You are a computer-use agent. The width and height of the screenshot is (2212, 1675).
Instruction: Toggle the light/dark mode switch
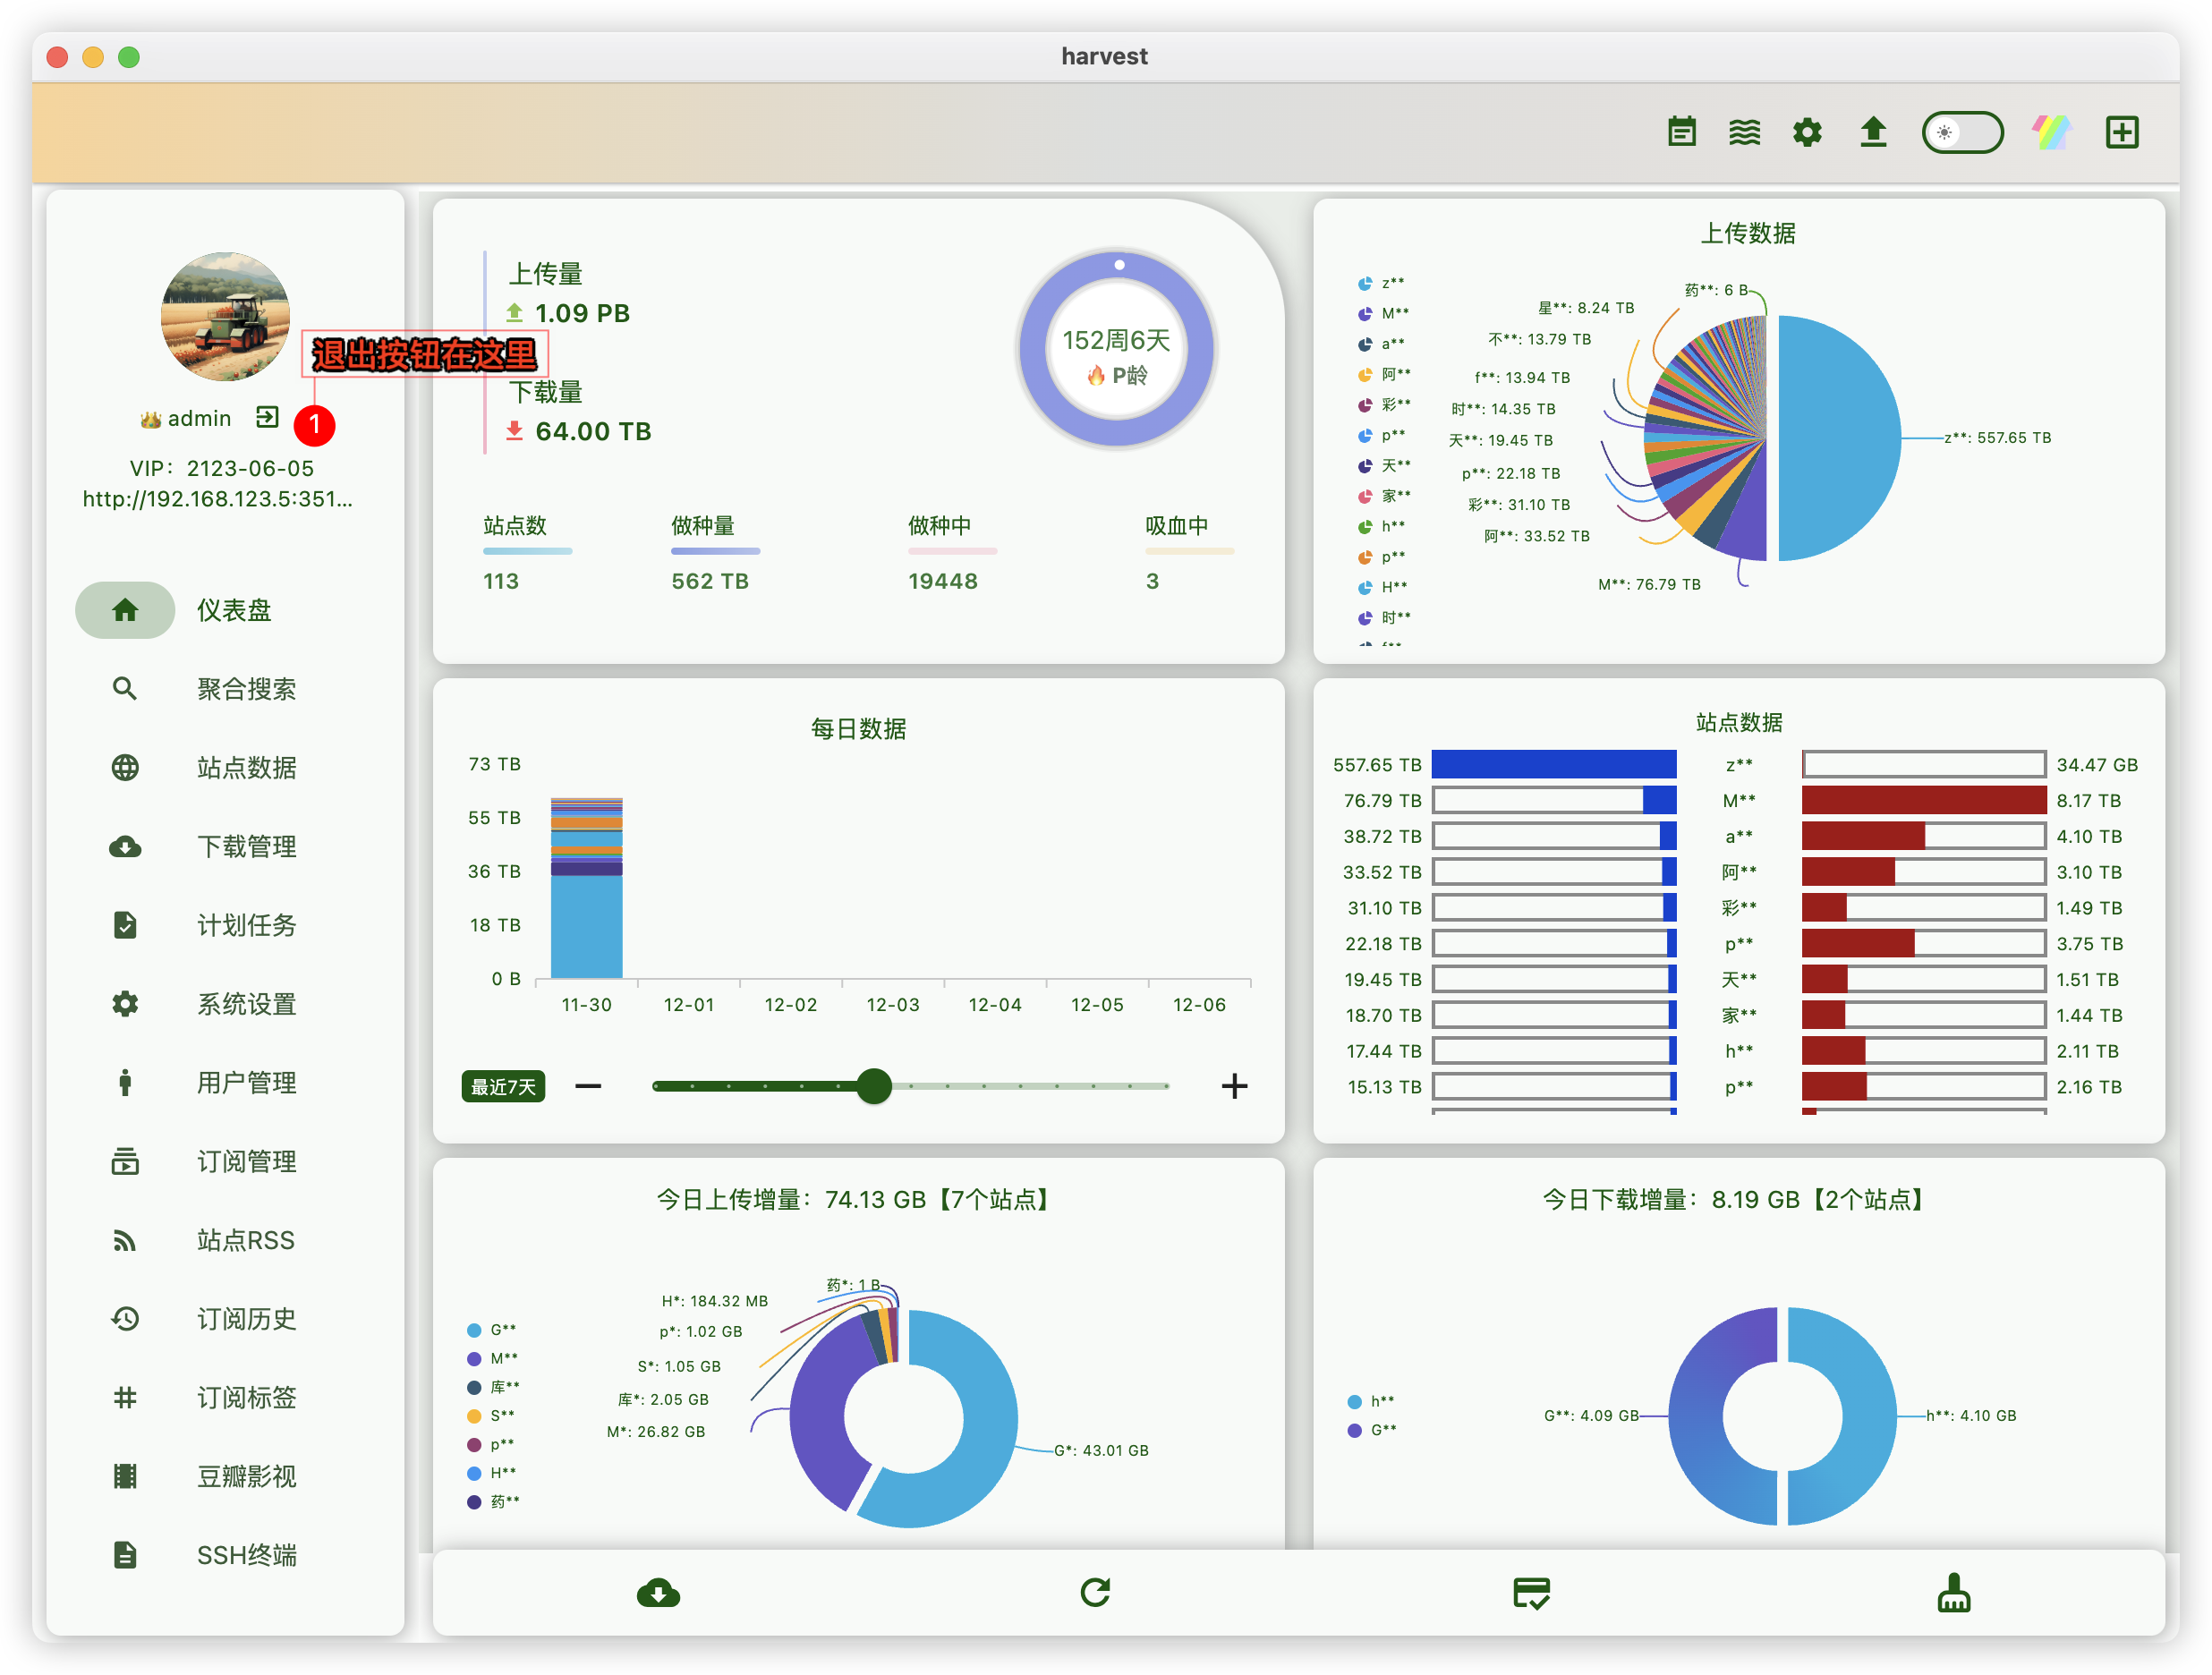[1962, 132]
